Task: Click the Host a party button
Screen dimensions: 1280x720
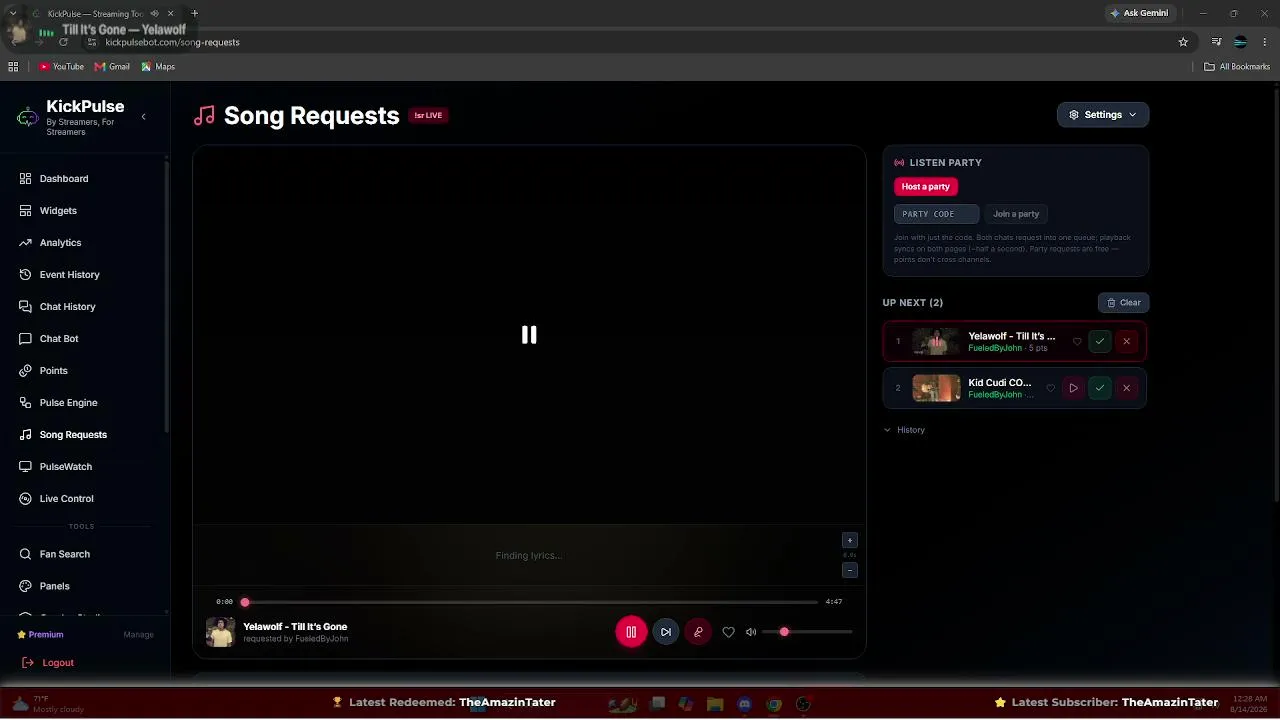Action: [x=926, y=187]
